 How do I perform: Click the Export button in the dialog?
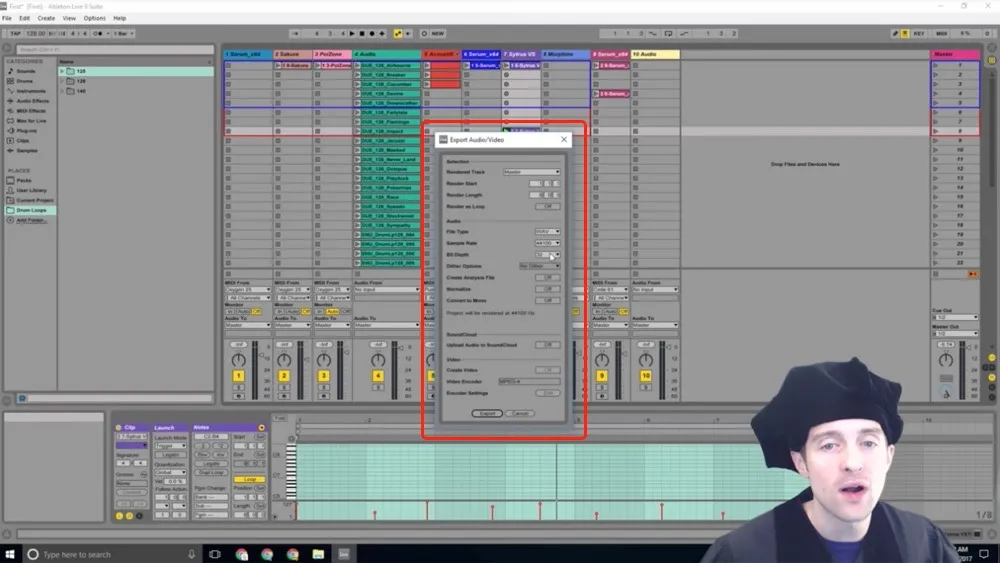(x=487, y=413)
